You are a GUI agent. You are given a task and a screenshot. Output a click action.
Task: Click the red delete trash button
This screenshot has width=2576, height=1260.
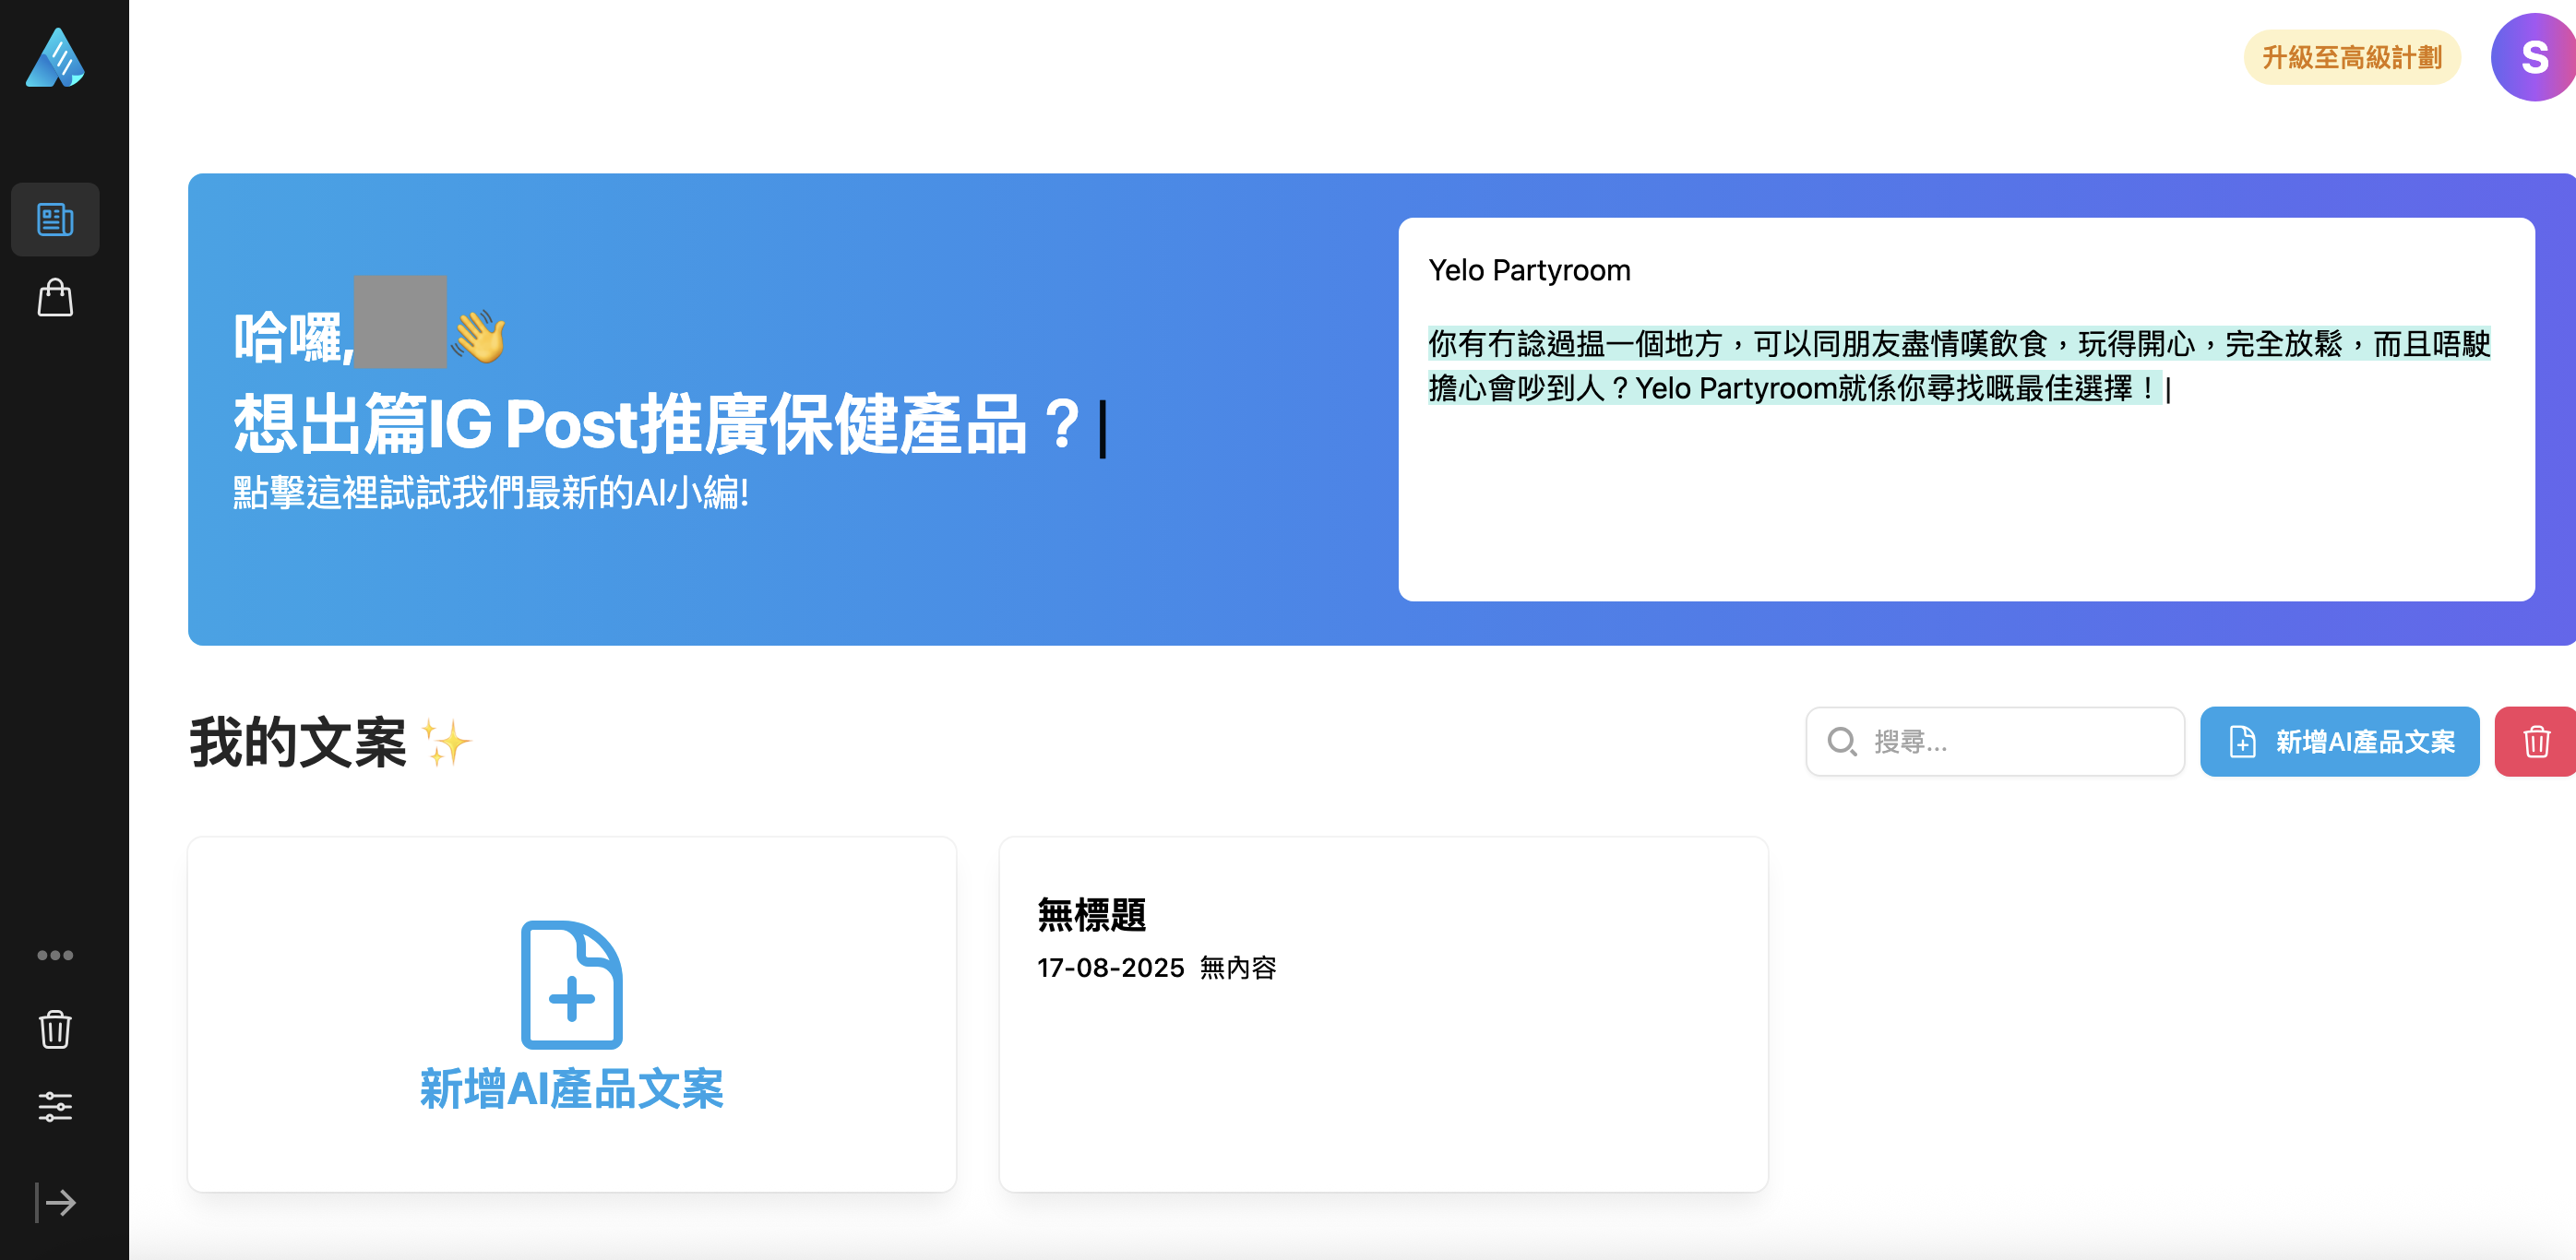coord(2536,742)
